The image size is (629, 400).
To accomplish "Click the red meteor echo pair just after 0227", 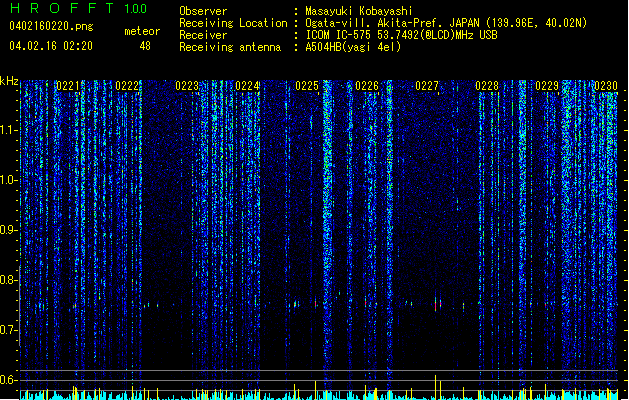I will [x=438, y=303].
